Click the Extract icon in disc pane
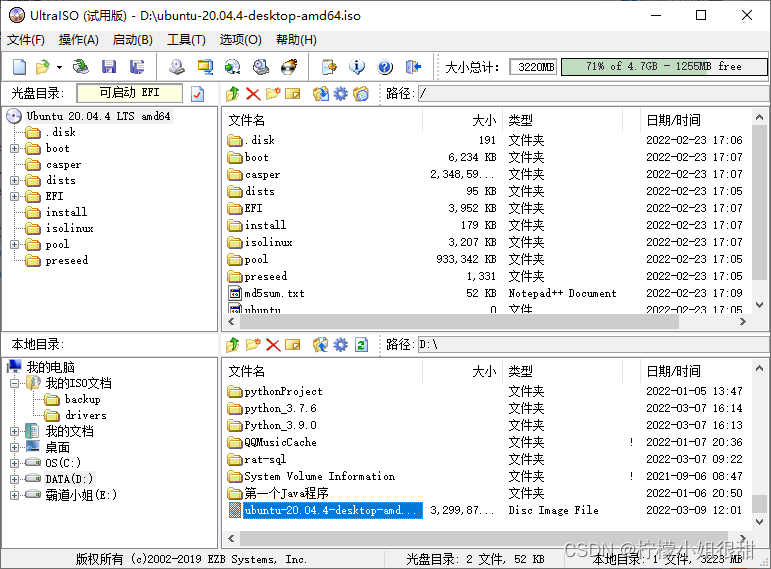The height and width of the screenshot is (569, 771). (321, 93)
